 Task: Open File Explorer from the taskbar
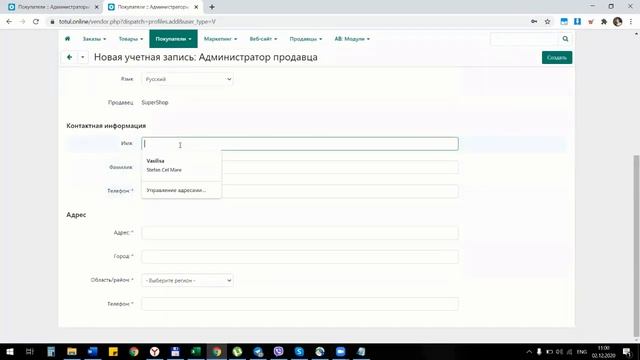coord(72,351)
